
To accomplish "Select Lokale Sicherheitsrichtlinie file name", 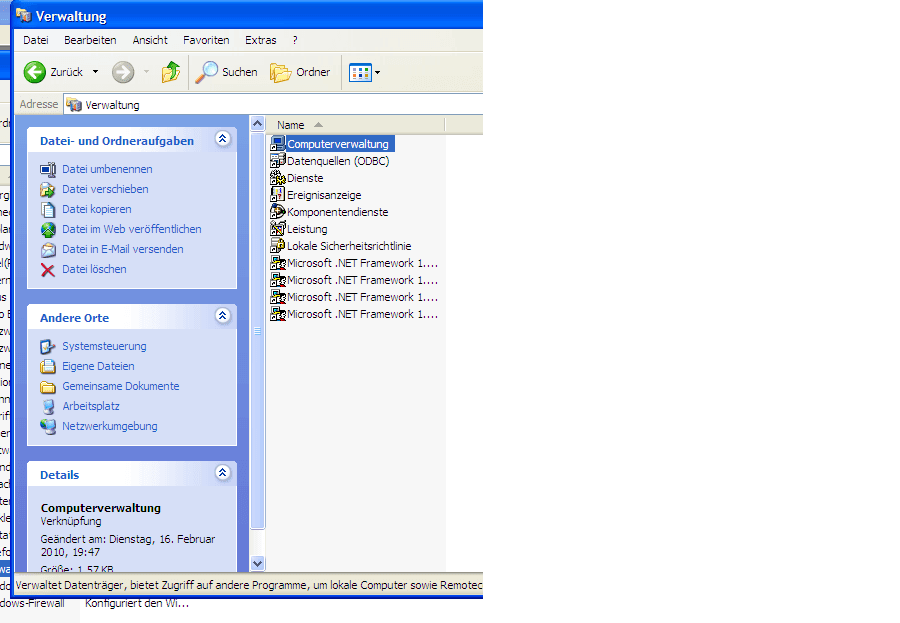I will coord(349,246).
